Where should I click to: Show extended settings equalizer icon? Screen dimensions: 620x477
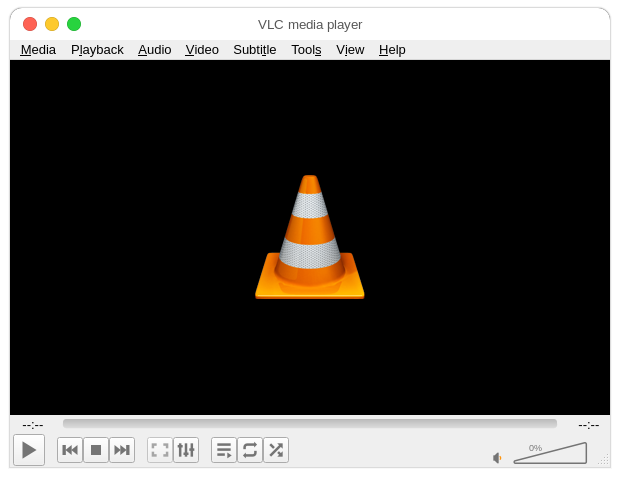tap(186, 450)
